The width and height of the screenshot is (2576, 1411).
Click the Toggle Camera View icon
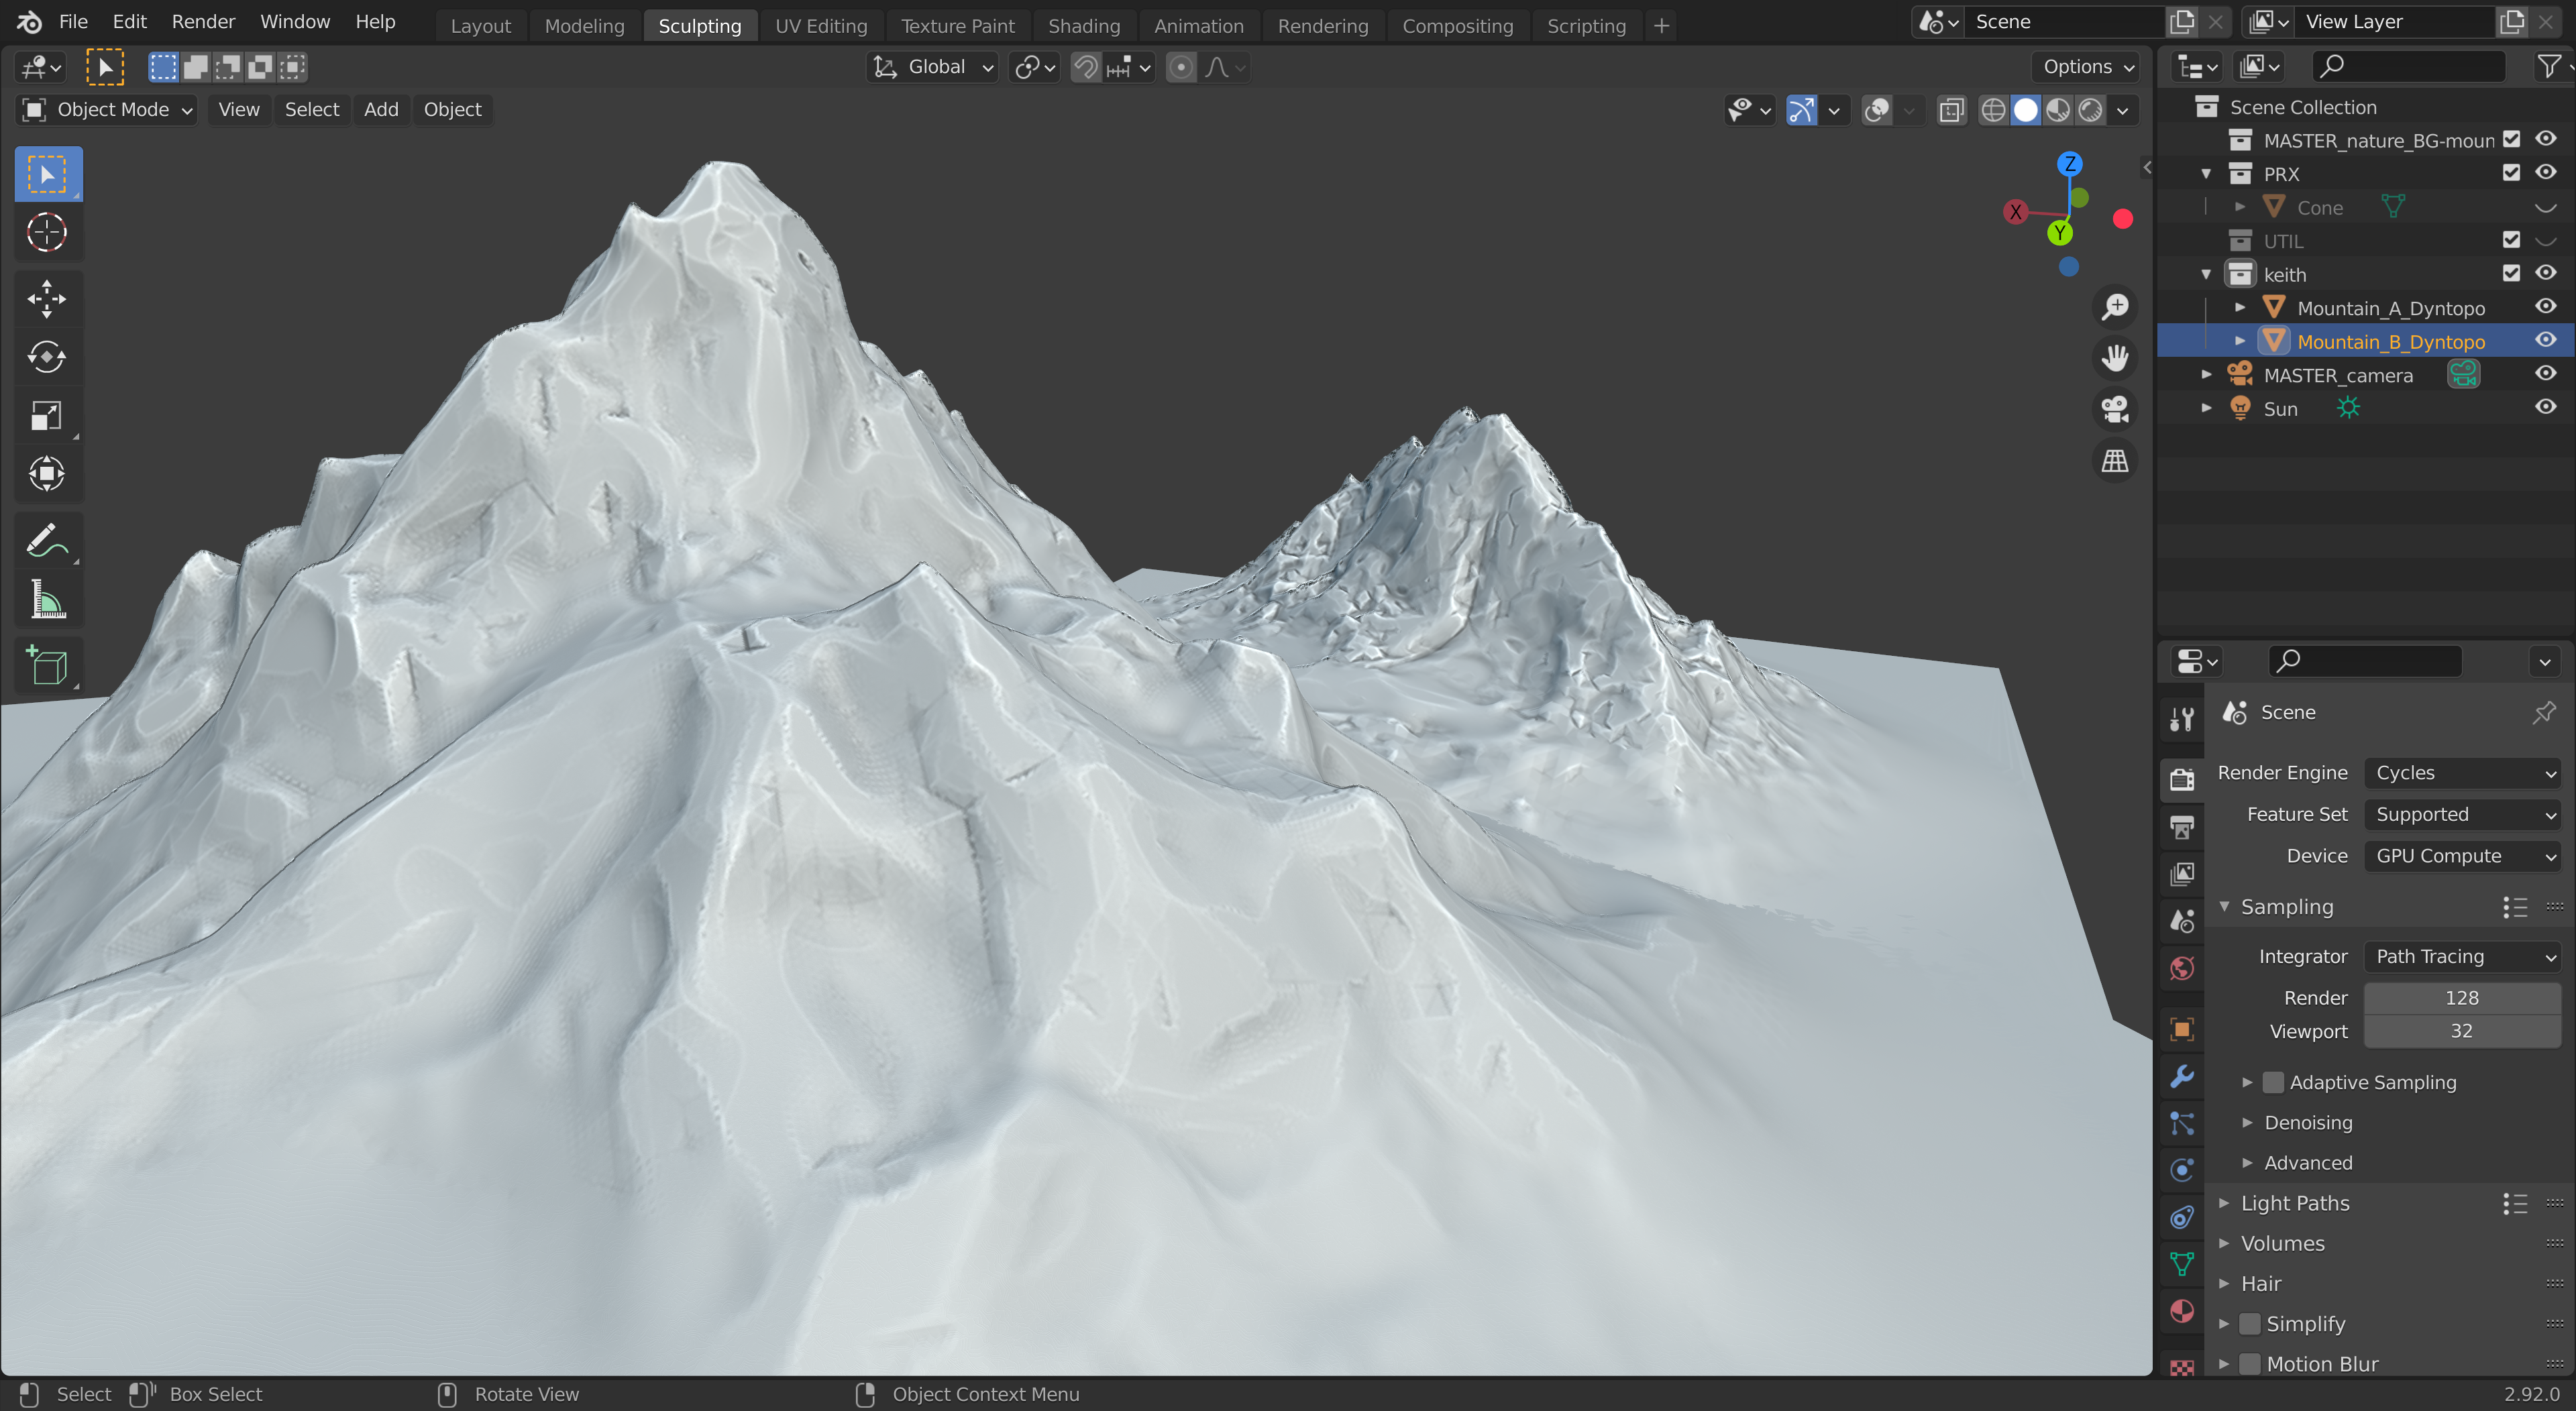coord(2114,409)
